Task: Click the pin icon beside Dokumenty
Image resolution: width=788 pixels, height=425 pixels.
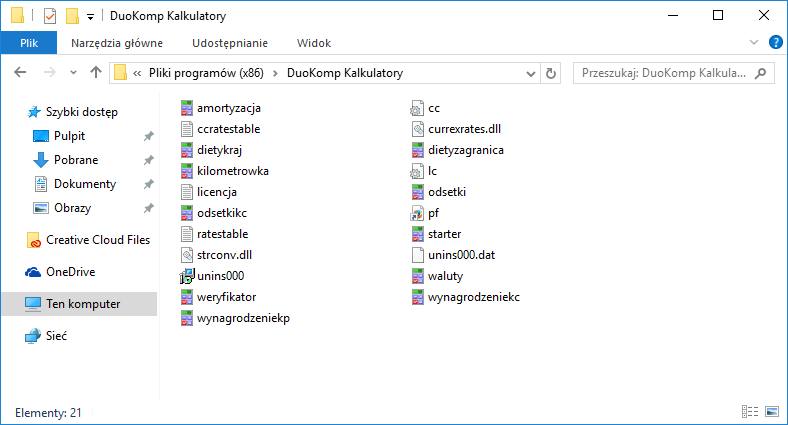Action: point(149,184)
